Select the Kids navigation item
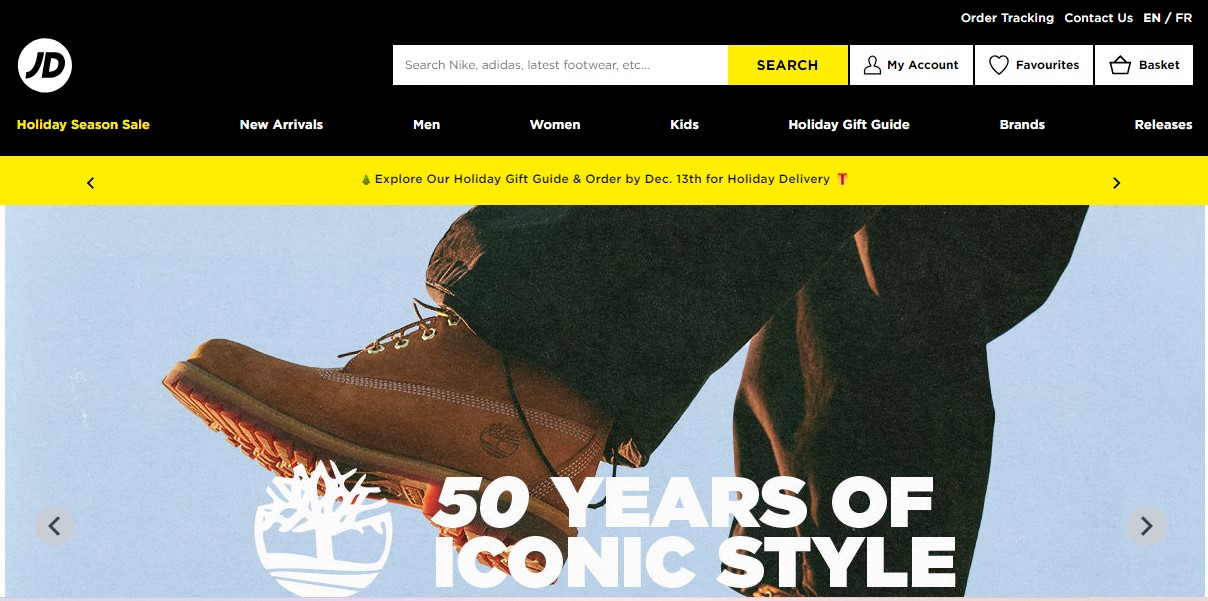This screenshot has width=1208, height=601. coord(684,125)
